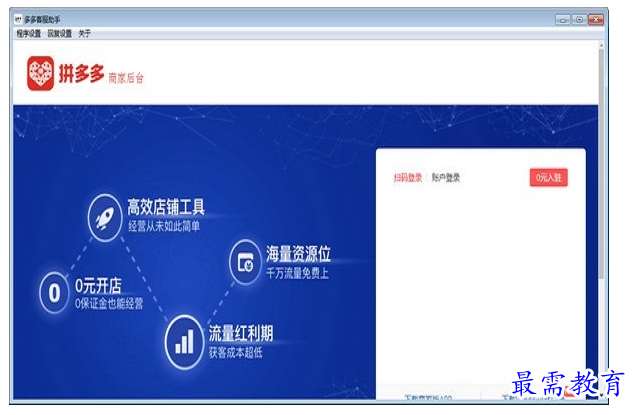Click the 海量资源位 heading text

click(298, 254)
